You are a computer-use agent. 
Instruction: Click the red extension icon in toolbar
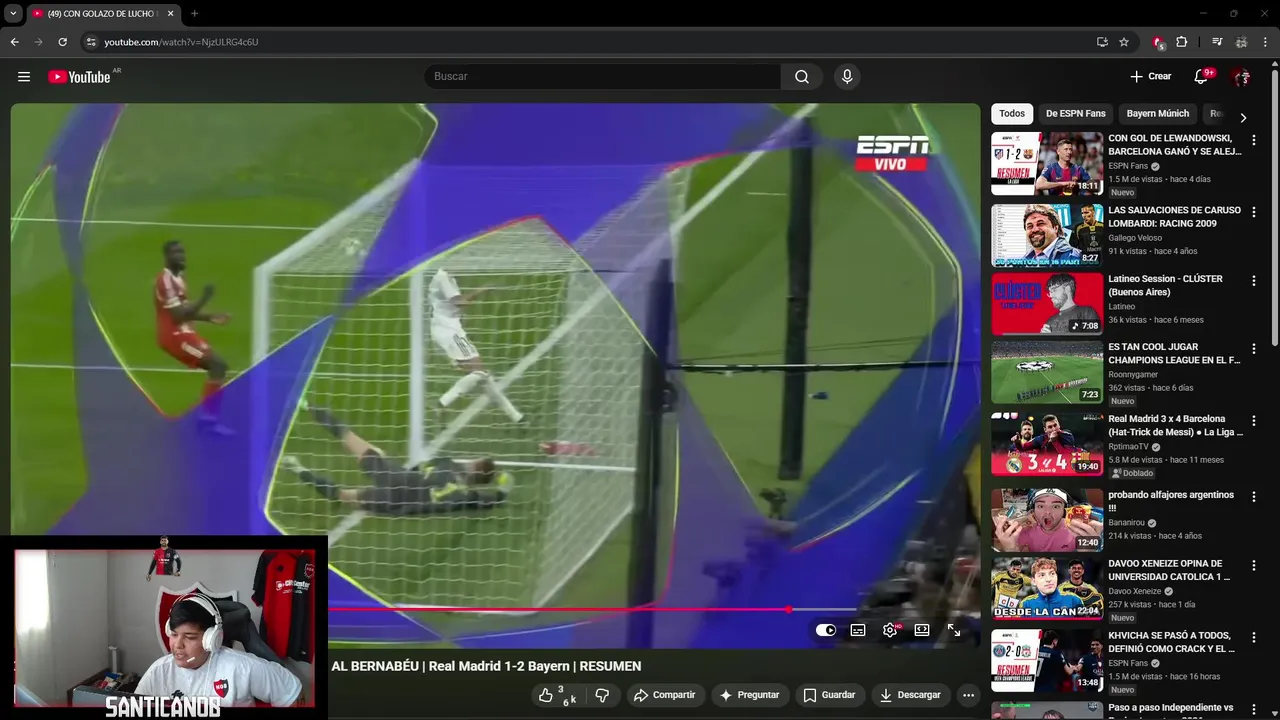tap(1158, 42)
